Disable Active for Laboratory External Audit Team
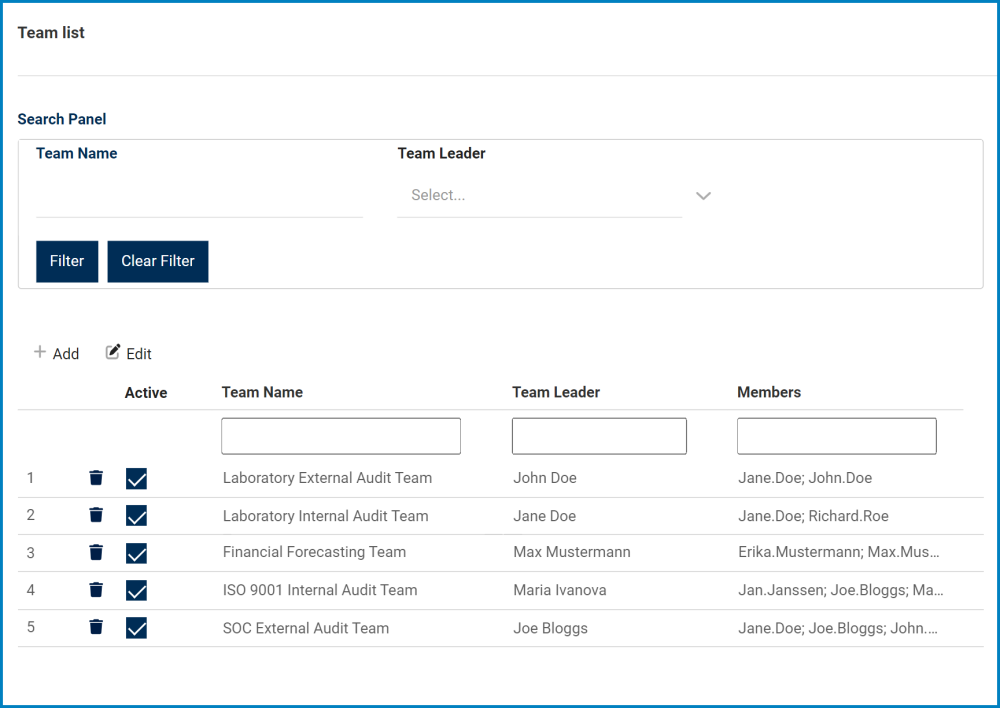The width and height of the screenshot is (1000, 708). click(x=136, y=477)
